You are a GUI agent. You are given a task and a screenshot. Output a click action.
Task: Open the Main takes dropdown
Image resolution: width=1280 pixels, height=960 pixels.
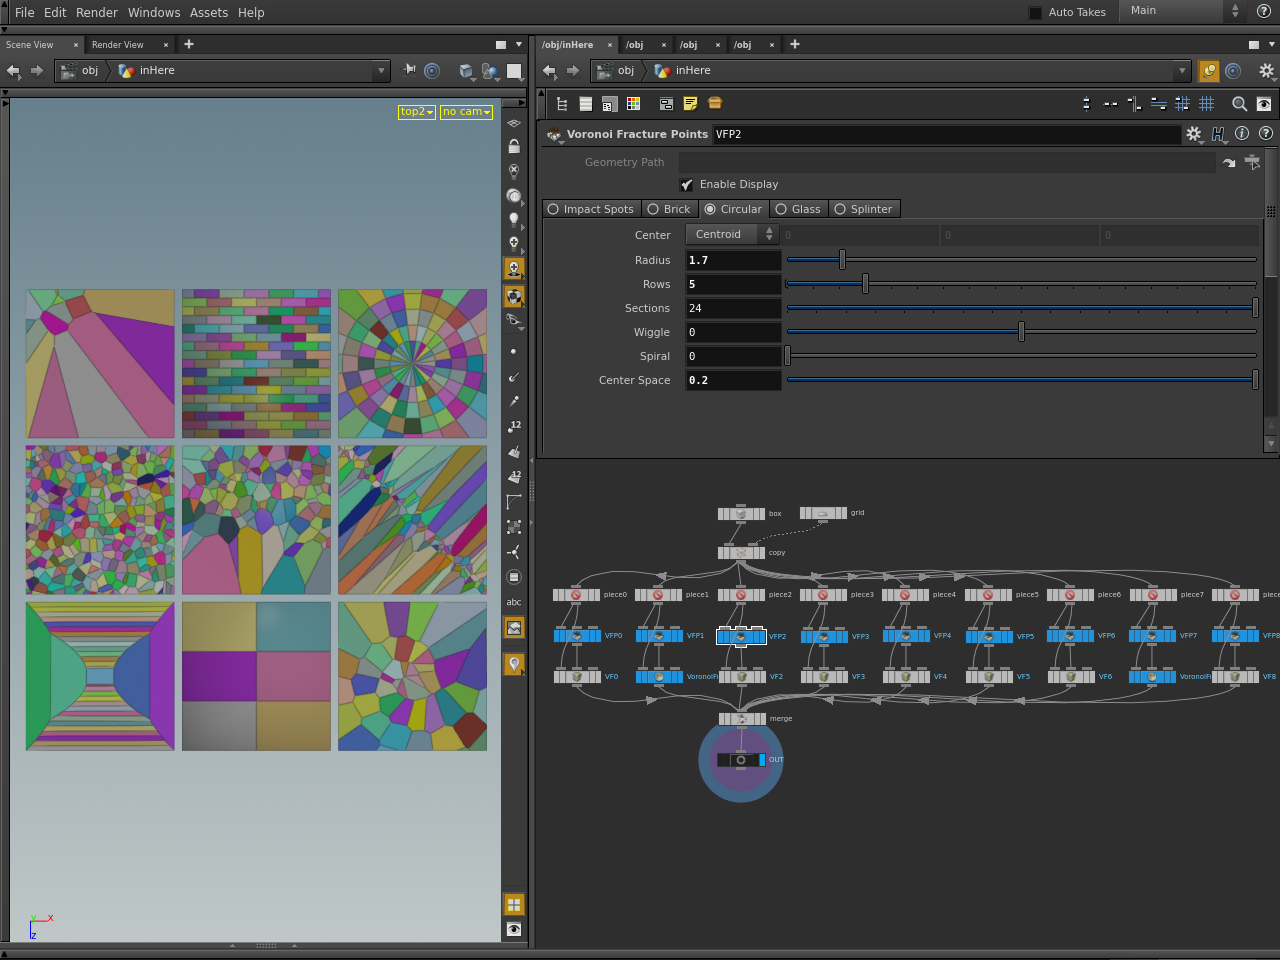coord(1184,11)
